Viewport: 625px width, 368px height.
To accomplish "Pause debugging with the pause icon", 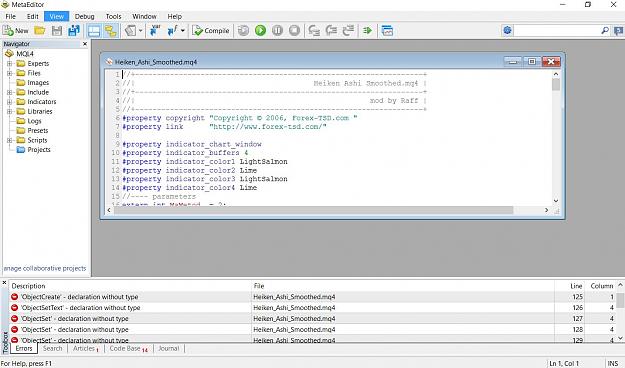I will tap(277, 31).
